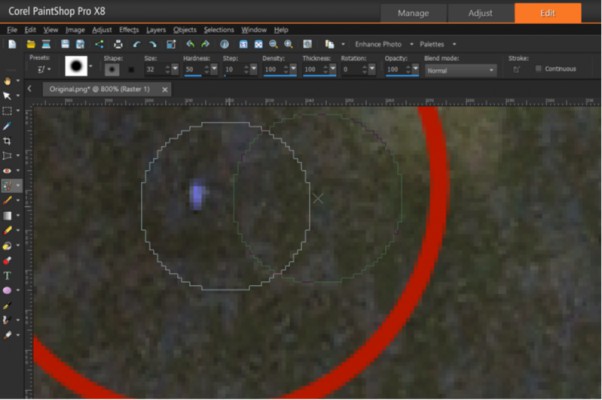This screenshot has width=602, height=400.
Task: Click the Hardness value field
Action: click(193, 69)
